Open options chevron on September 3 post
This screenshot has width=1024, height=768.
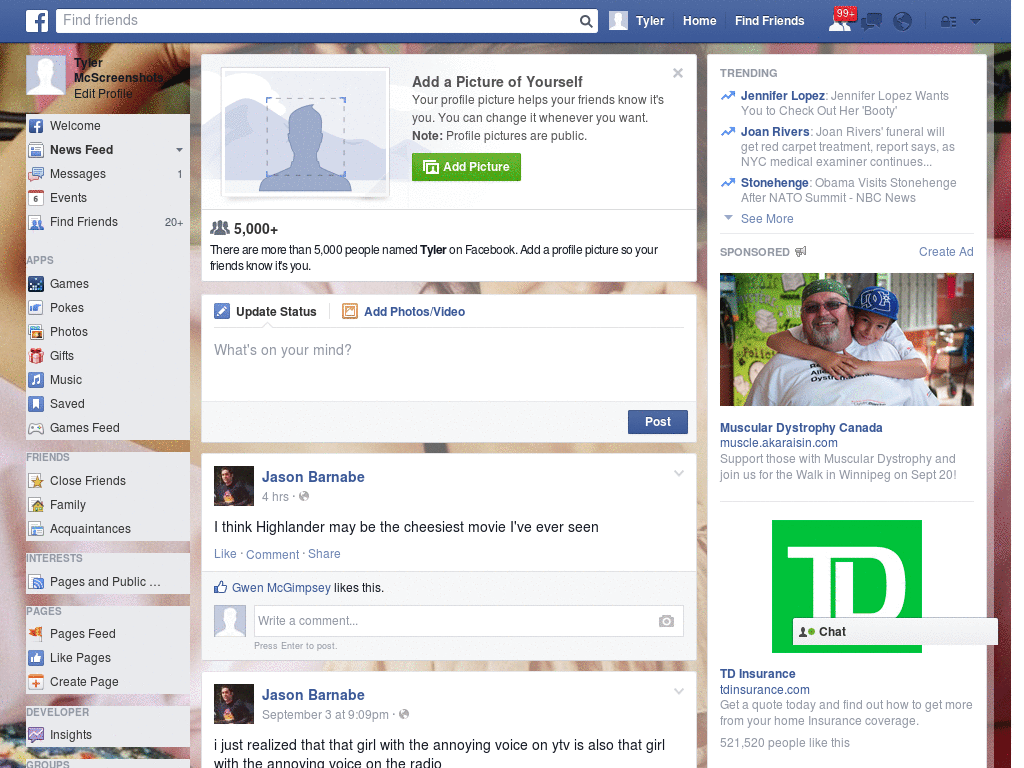679,691
